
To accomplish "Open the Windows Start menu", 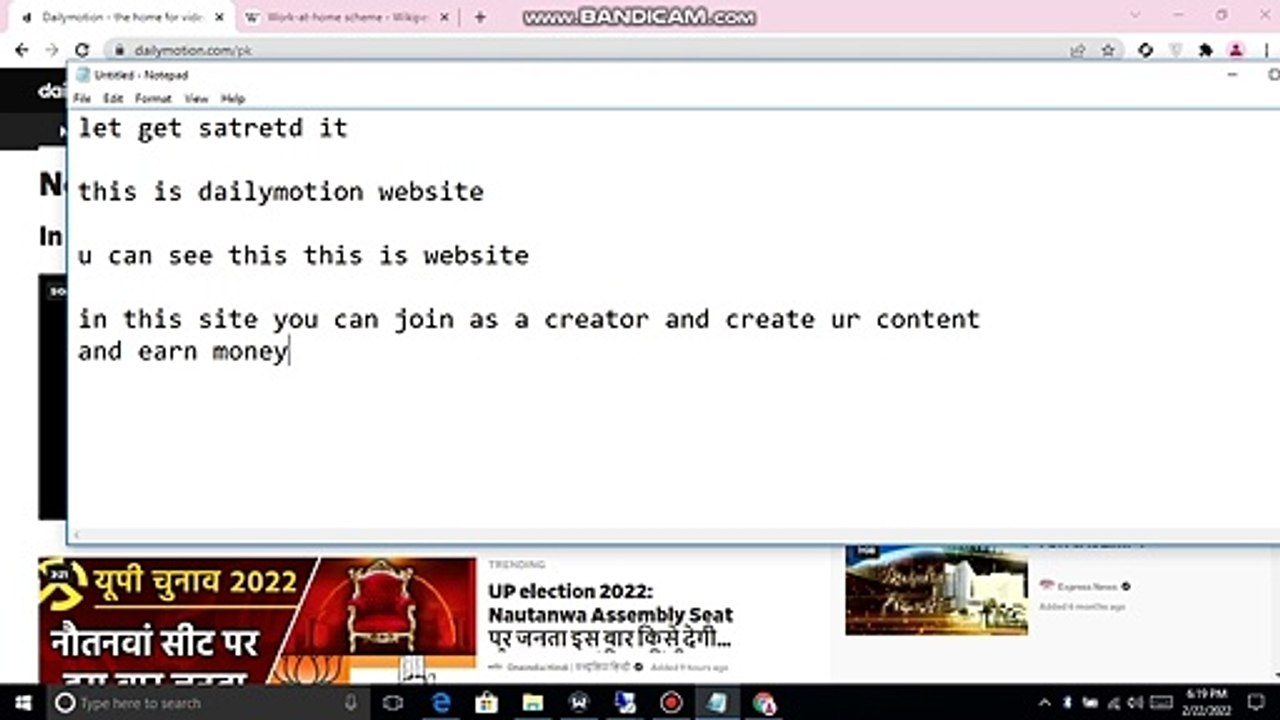I will [22, 703].
